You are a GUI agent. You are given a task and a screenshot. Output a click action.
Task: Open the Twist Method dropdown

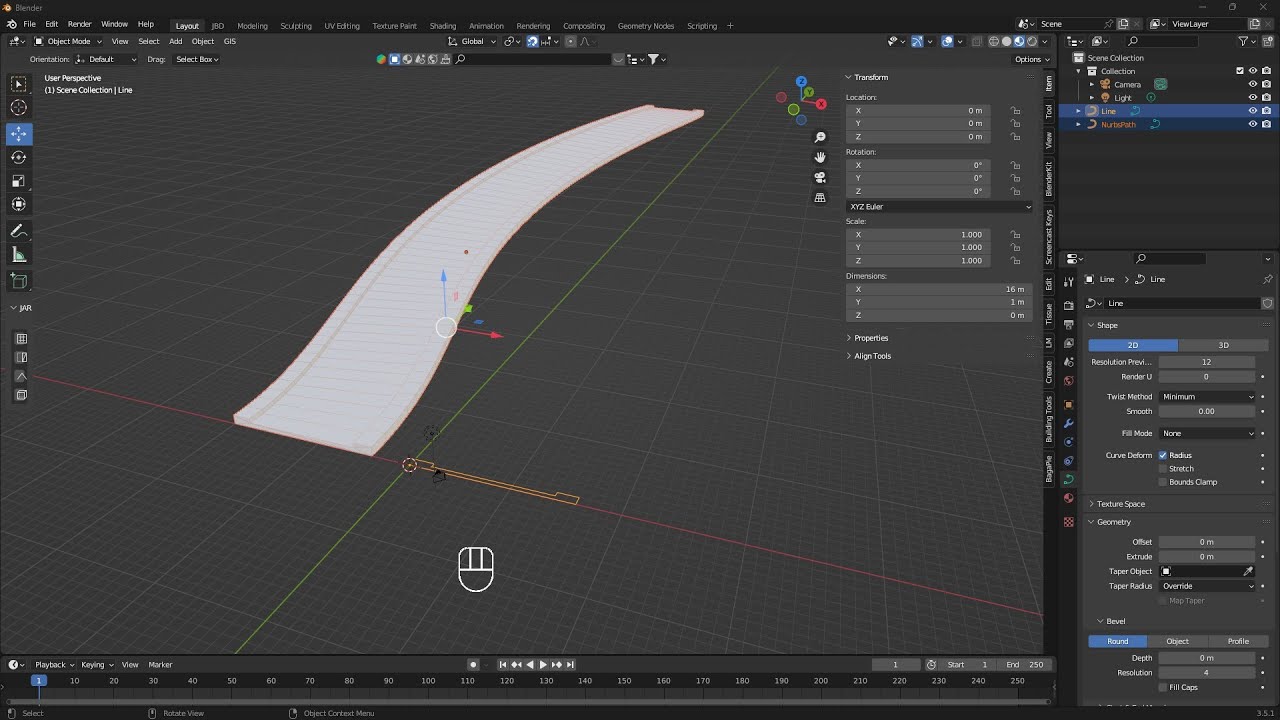1207,397
